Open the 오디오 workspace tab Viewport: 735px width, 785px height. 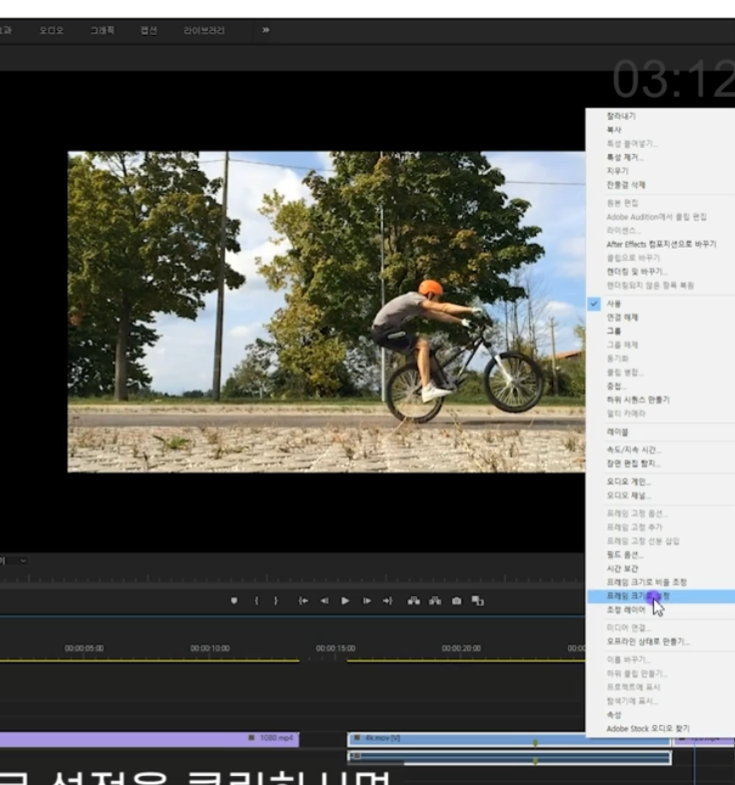[x=52, y=31]
